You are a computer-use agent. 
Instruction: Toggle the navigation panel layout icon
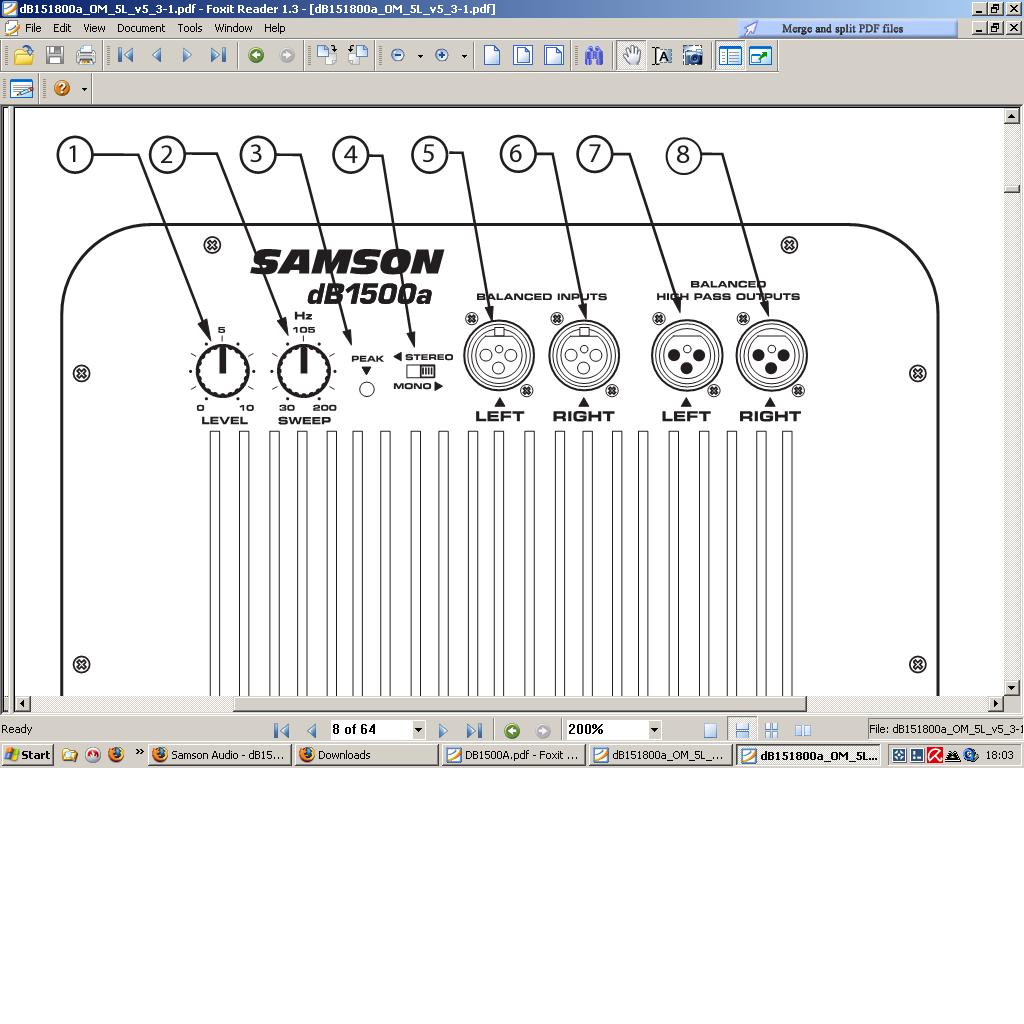point(729,56)
